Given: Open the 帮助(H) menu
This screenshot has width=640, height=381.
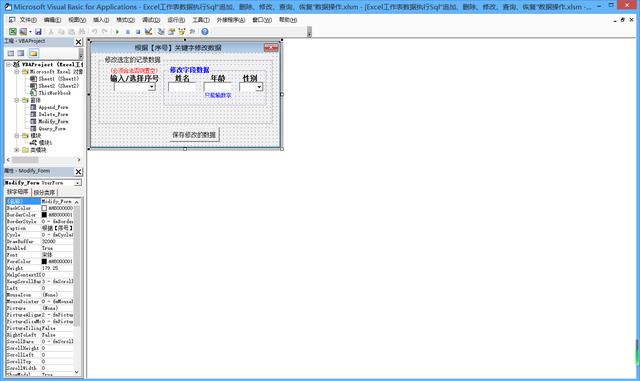Looking at the screenshot, I should coord(288,20).
